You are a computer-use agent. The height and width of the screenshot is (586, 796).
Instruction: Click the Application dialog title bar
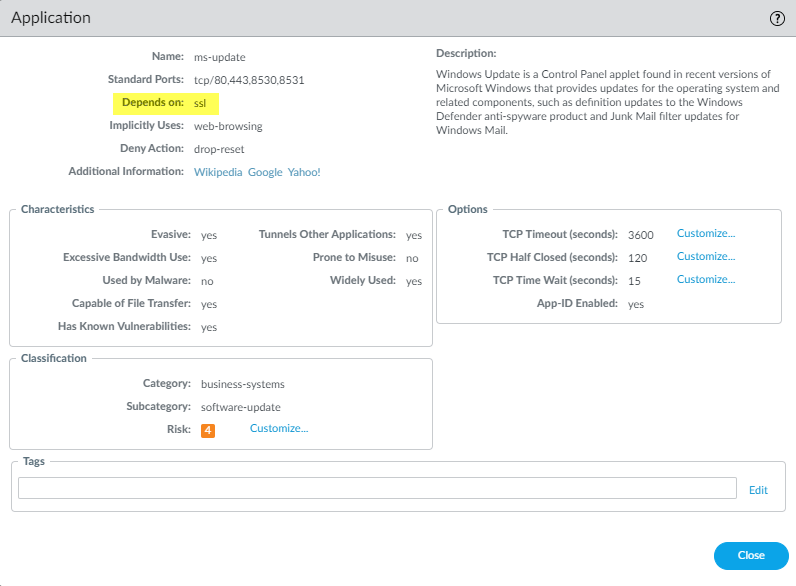(x=380, y=19)
